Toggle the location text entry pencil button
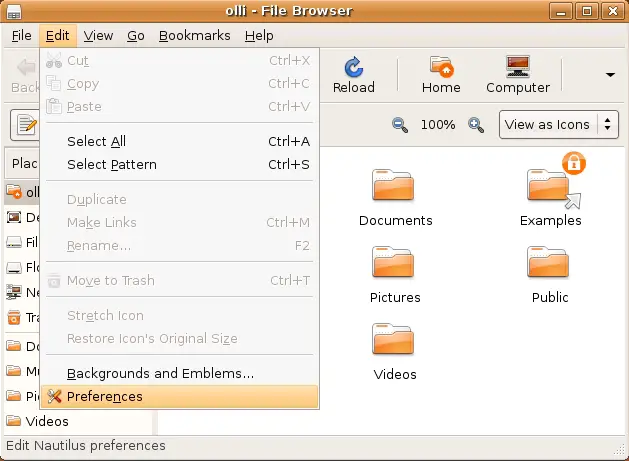This screenshot has width=629, height=461. coord(25,125)
